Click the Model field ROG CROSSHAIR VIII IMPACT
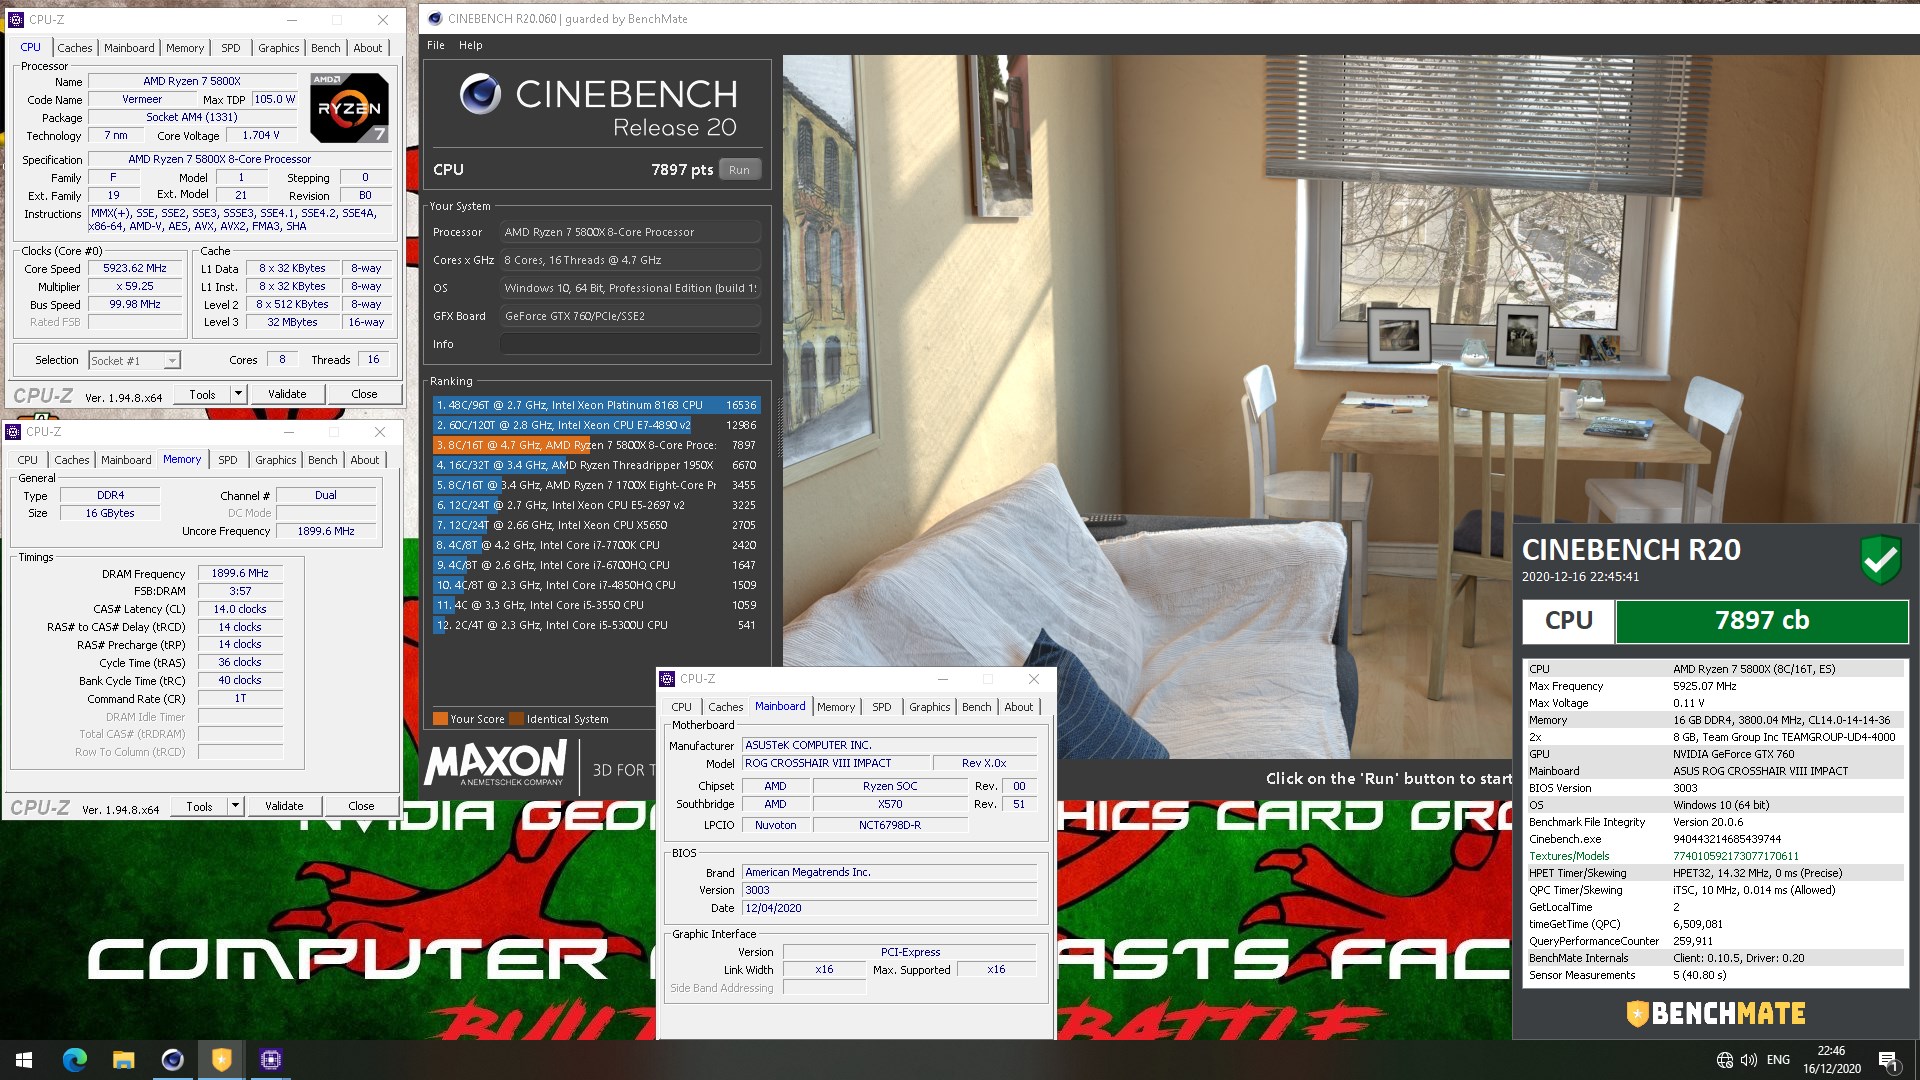Image resolution: width=1920 pixels, height=1080 pixels. tap(836, 763)
